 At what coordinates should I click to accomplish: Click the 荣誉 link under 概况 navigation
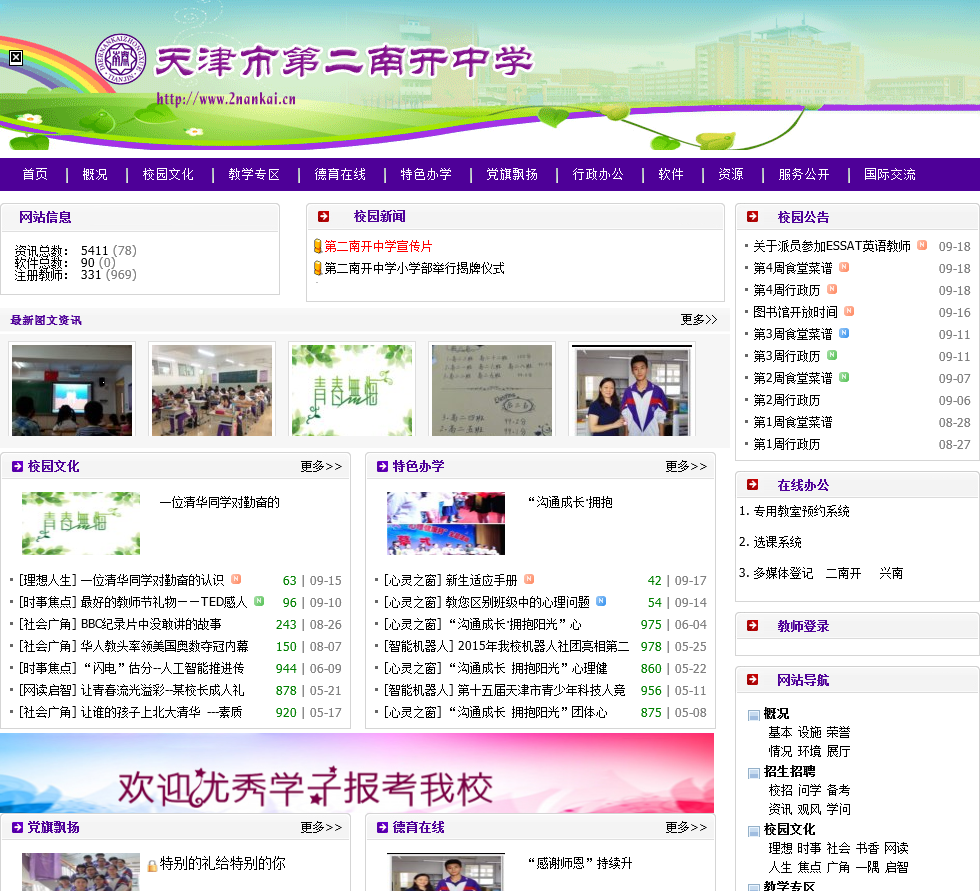pos(838,732)
